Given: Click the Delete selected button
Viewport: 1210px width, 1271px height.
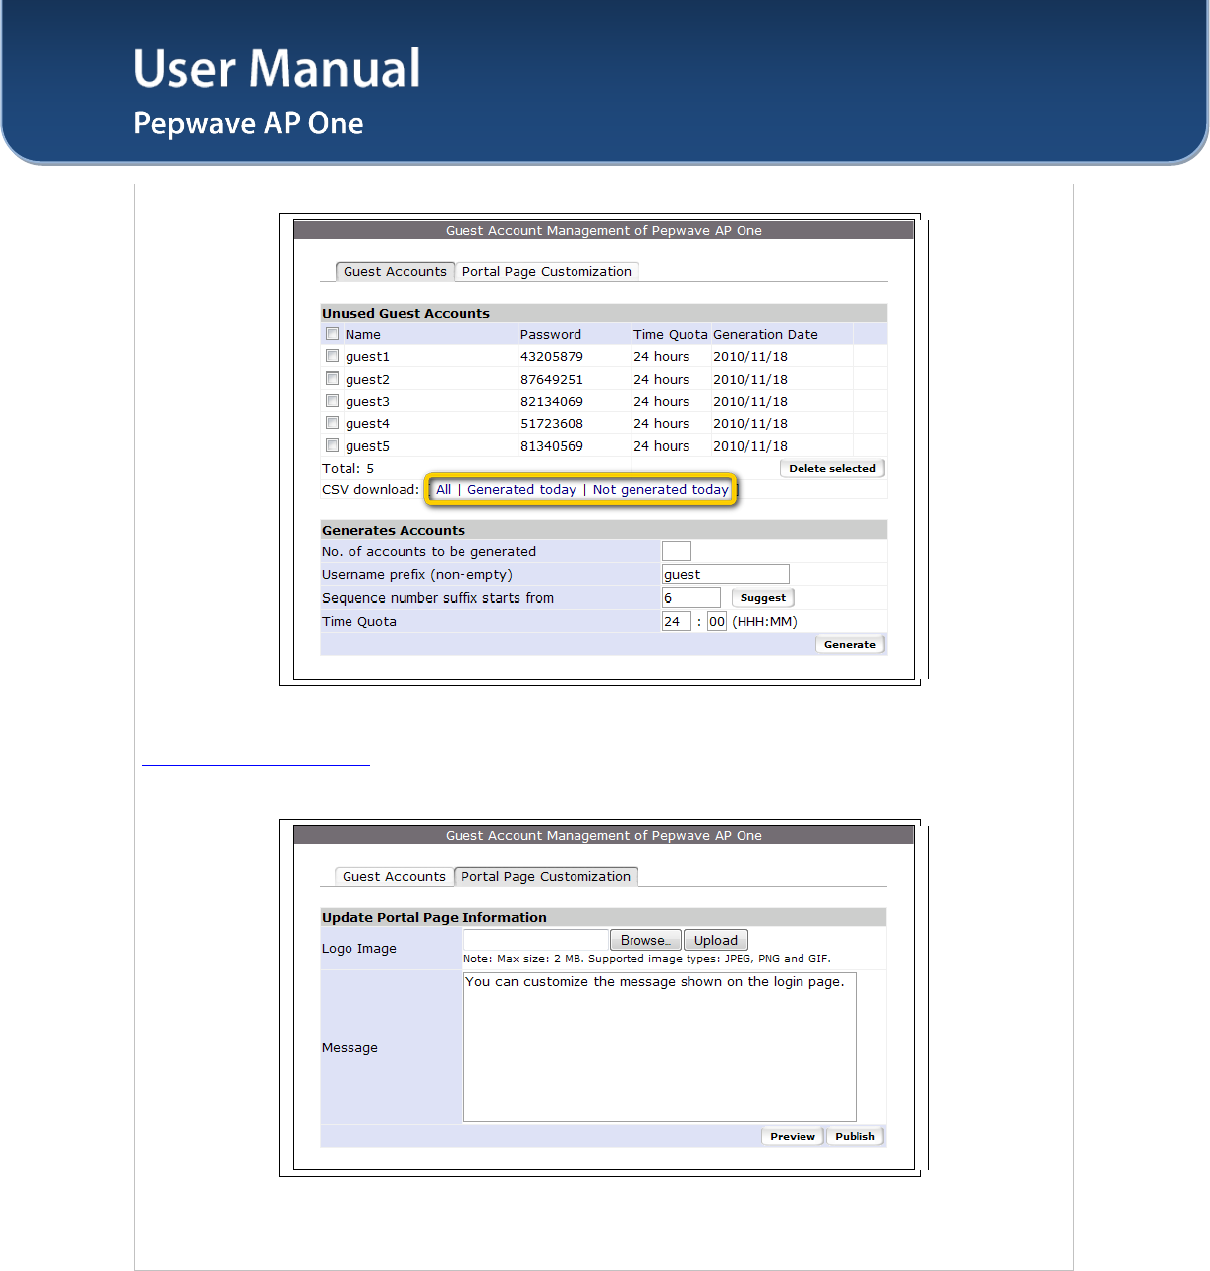Looking at the screenshot, I should click(832, 468).
